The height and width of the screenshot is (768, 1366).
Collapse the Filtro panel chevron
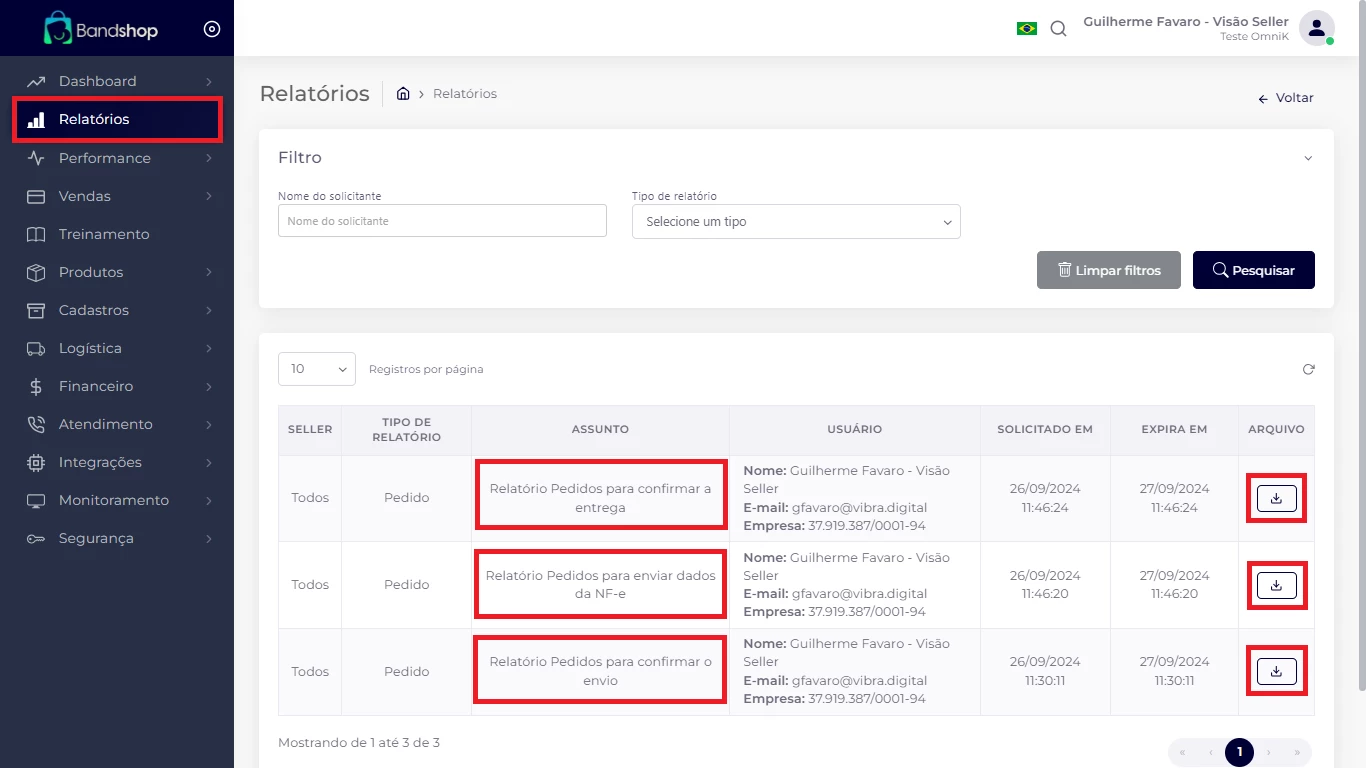[1308, 158]
